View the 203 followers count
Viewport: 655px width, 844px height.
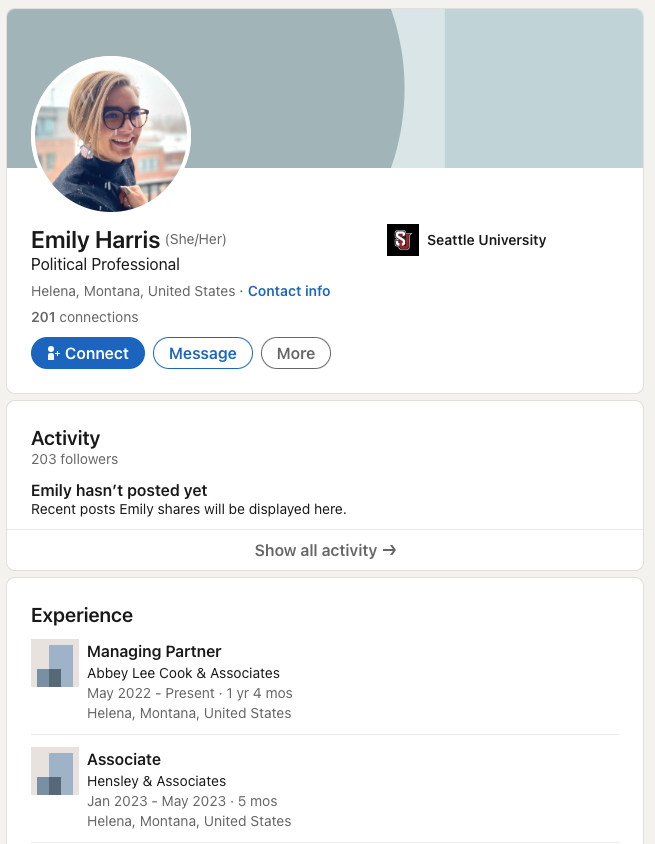[74, 459]
